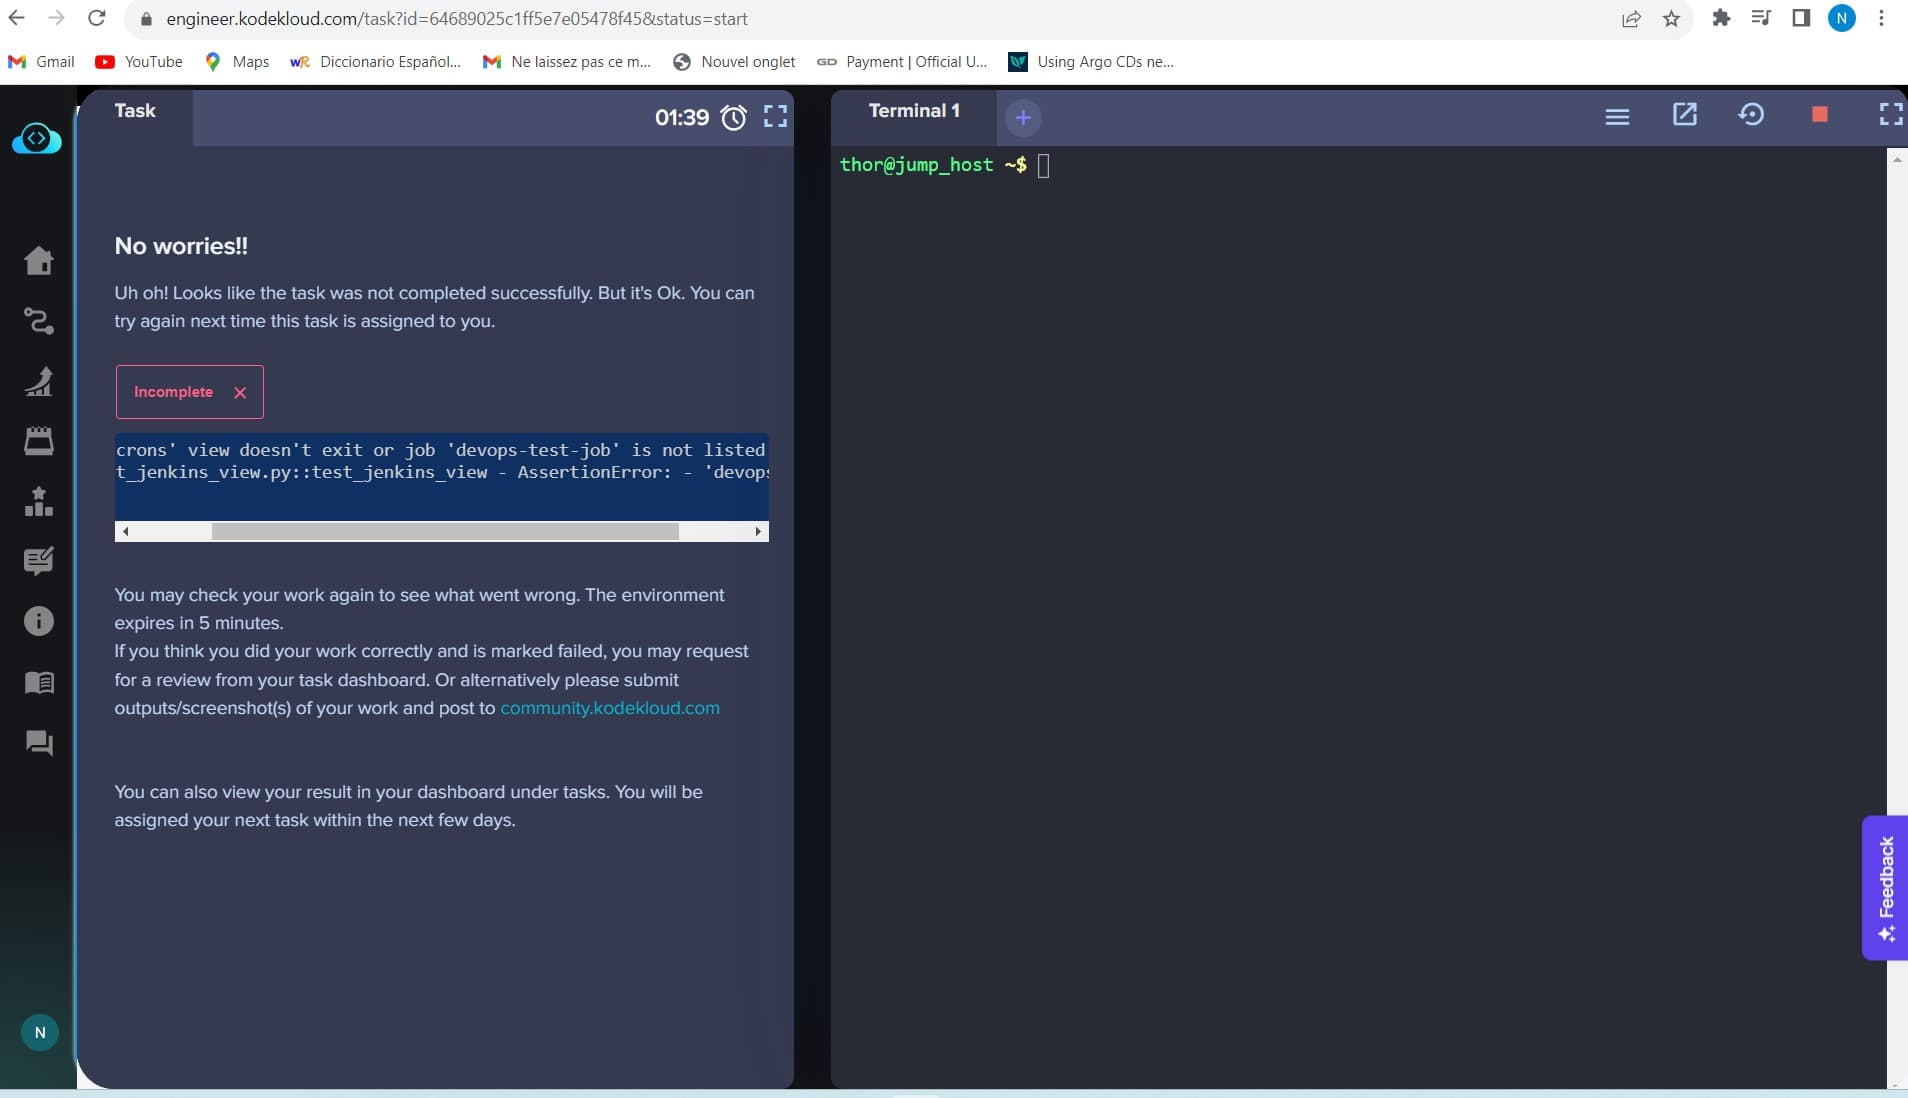1908x1098 pixels.
Task: Select the Task tab
Action: point(135,111)
